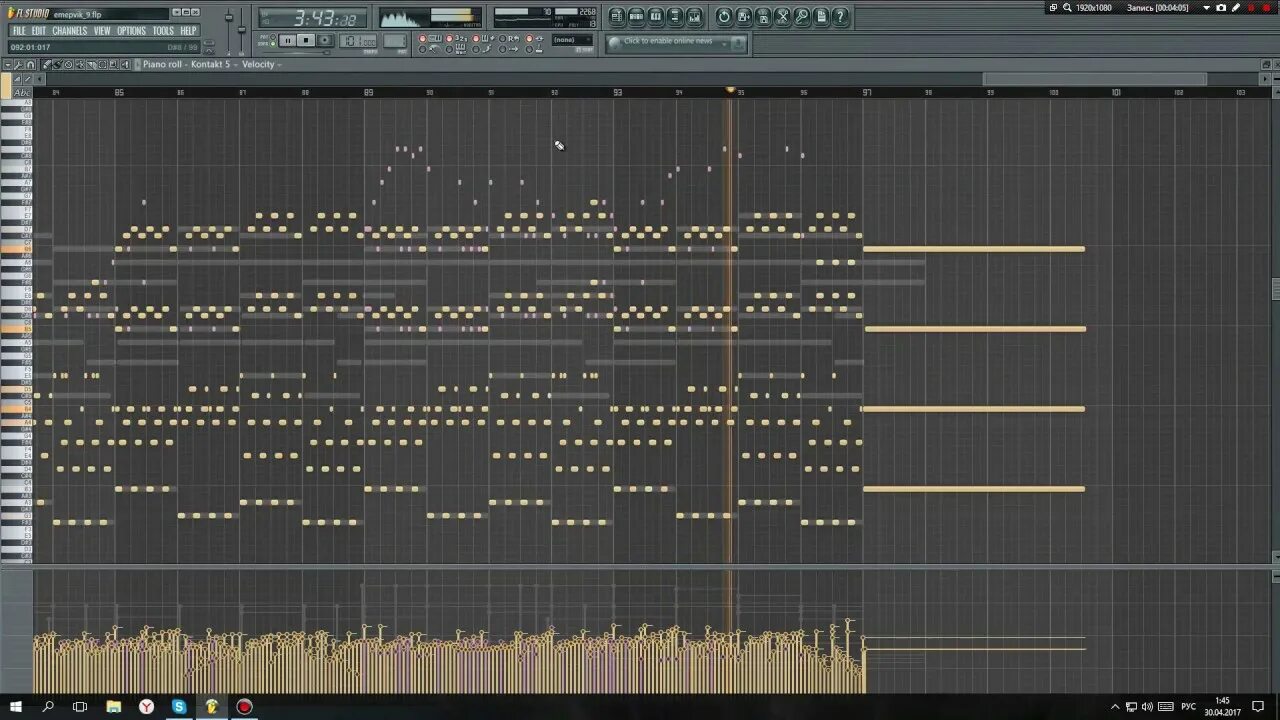Toggle the metronome switch

click(429, 49)
